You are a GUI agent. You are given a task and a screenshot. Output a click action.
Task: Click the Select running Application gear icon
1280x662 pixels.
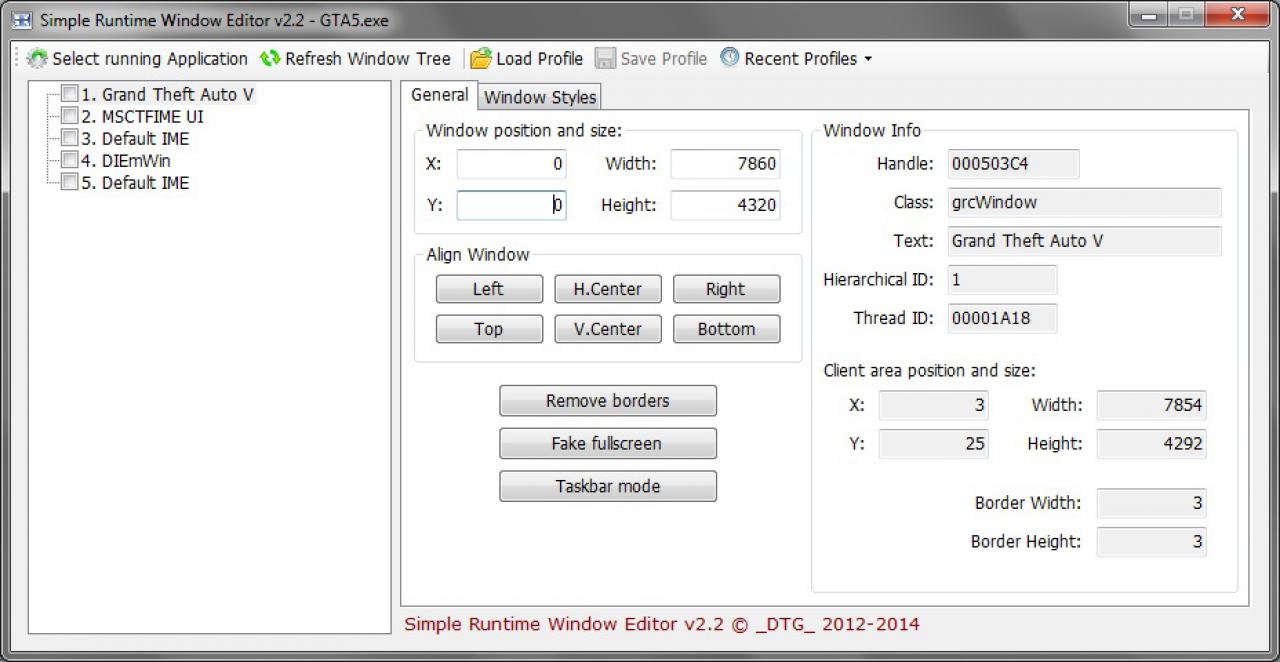tap(37, 58)
